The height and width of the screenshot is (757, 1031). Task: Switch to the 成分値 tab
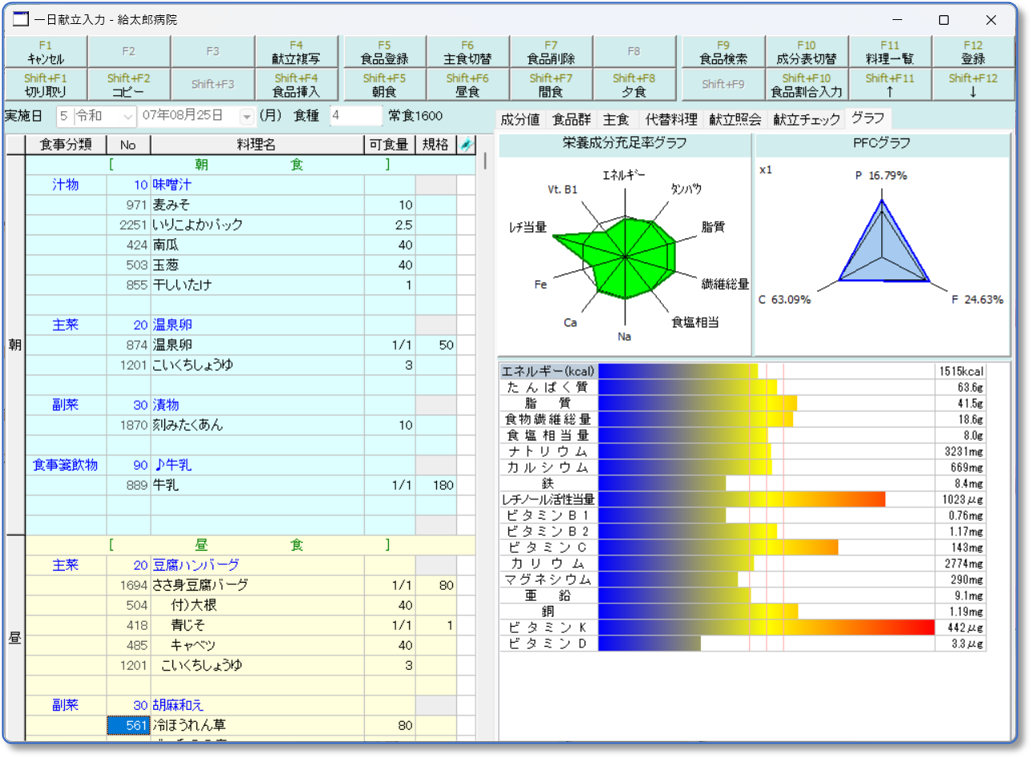[x=520, y=119]
